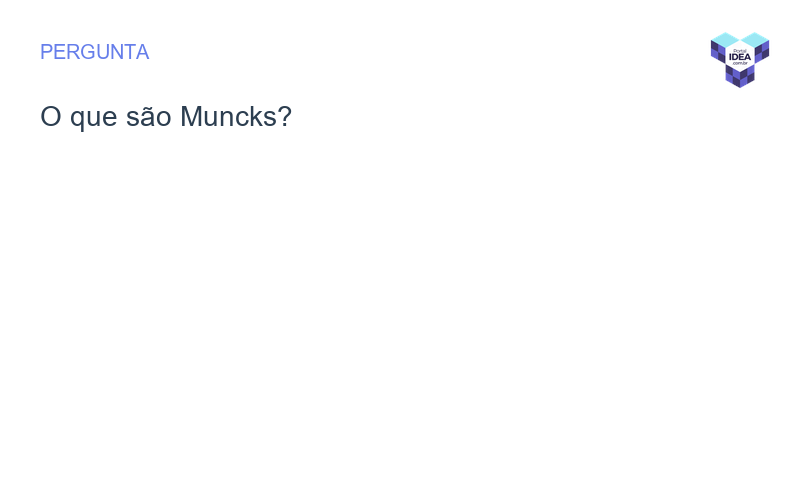Click the white hexagon center of the logo

[x=740, y=57]
